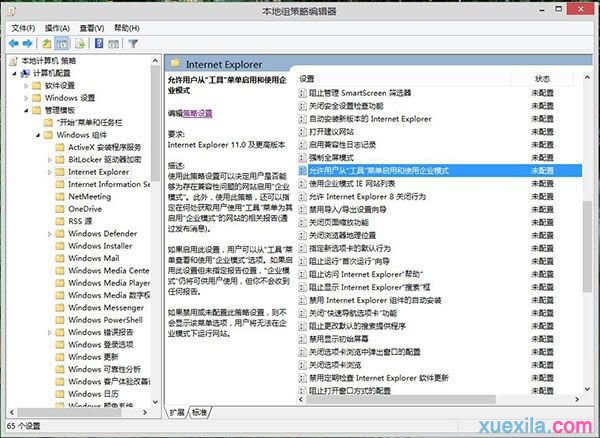The width and height of the screenshot is (600, 438).
Task: Open the 操作(A) menu
Action: (x=57, y=28)
